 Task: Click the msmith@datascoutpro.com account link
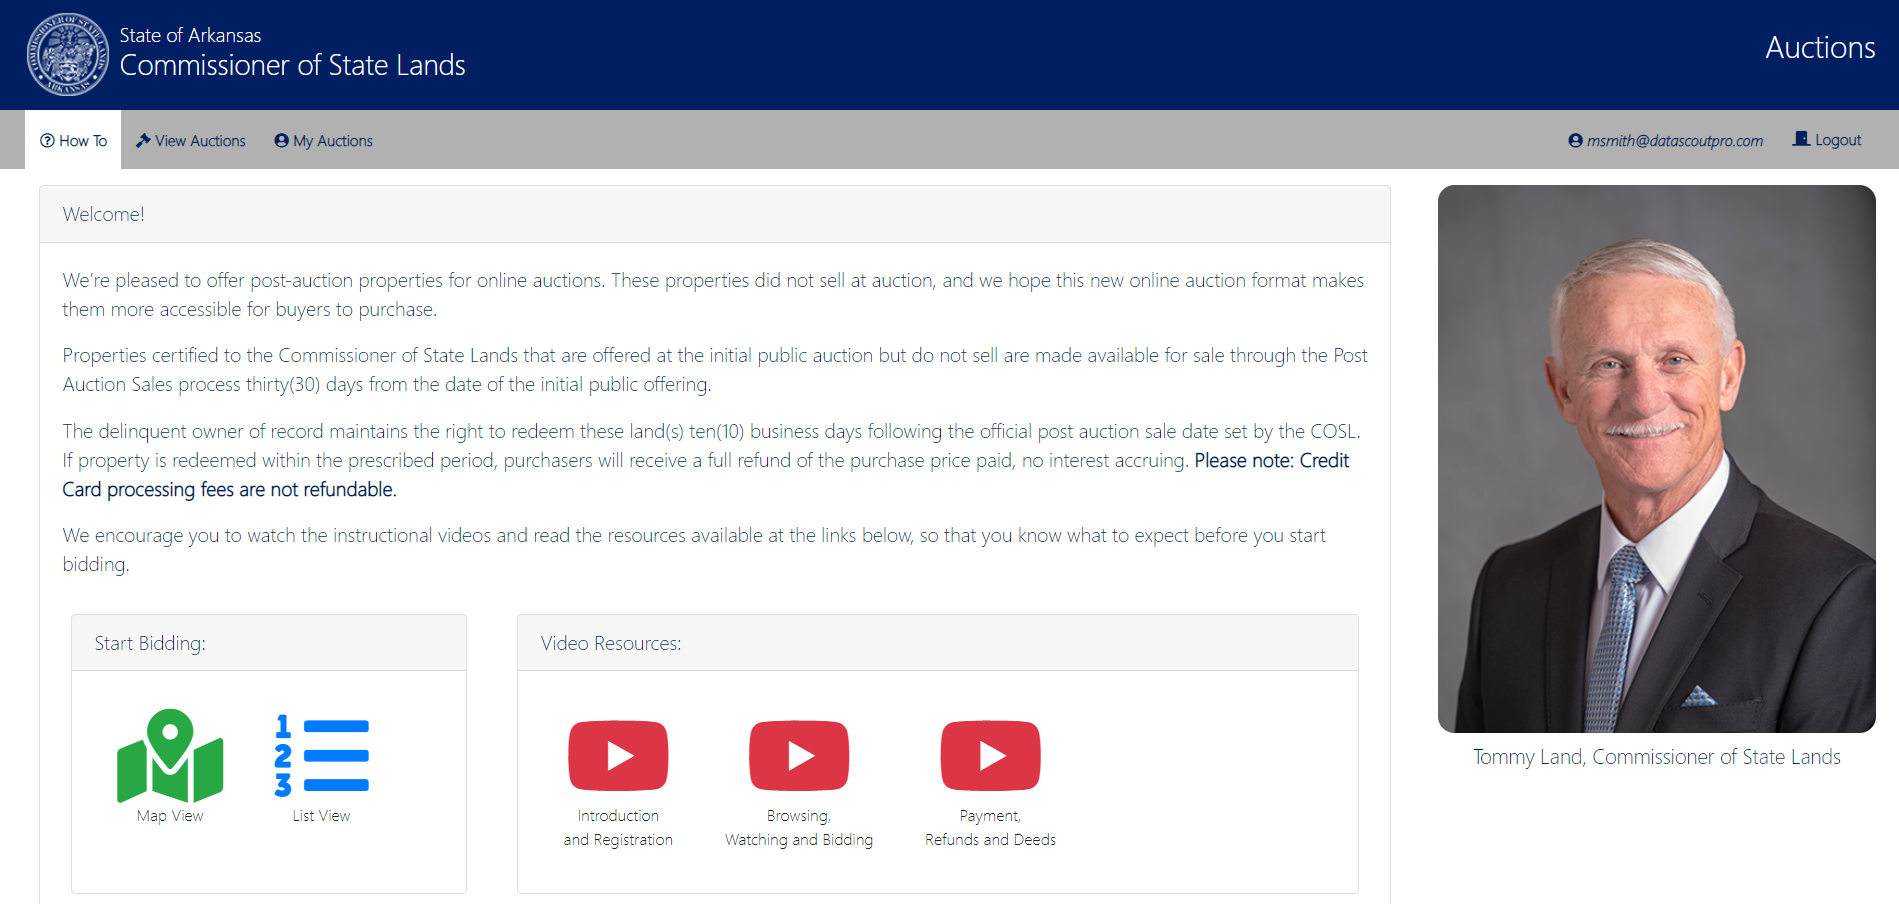[x=1665, y=141]
